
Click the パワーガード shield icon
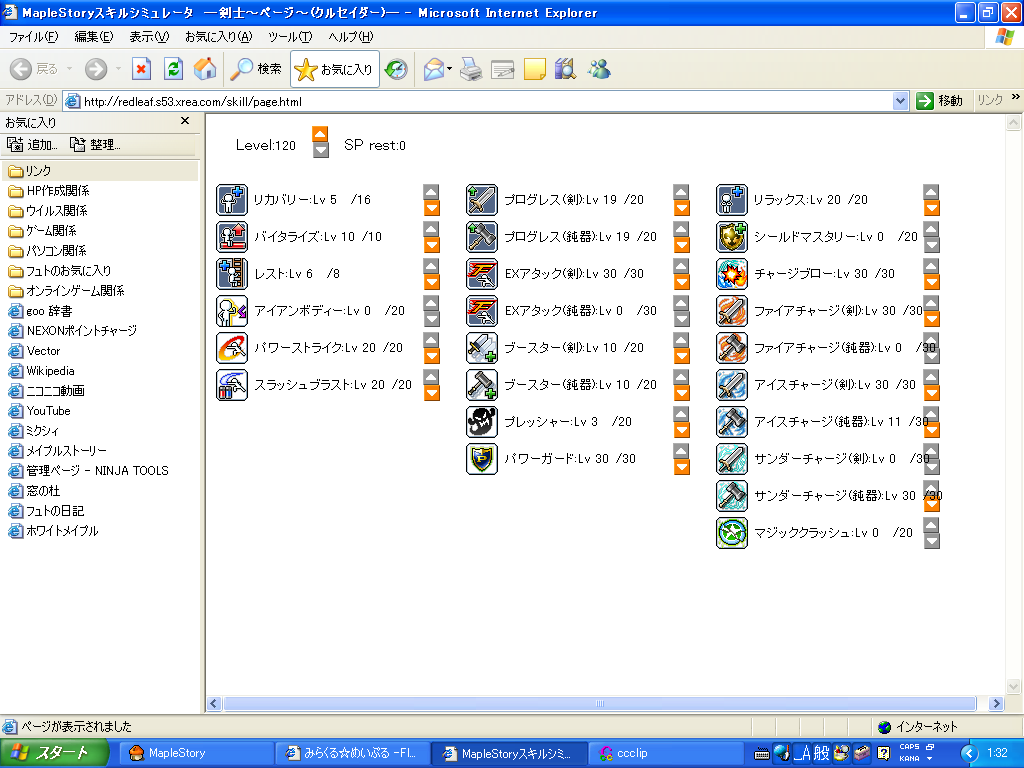482,459
